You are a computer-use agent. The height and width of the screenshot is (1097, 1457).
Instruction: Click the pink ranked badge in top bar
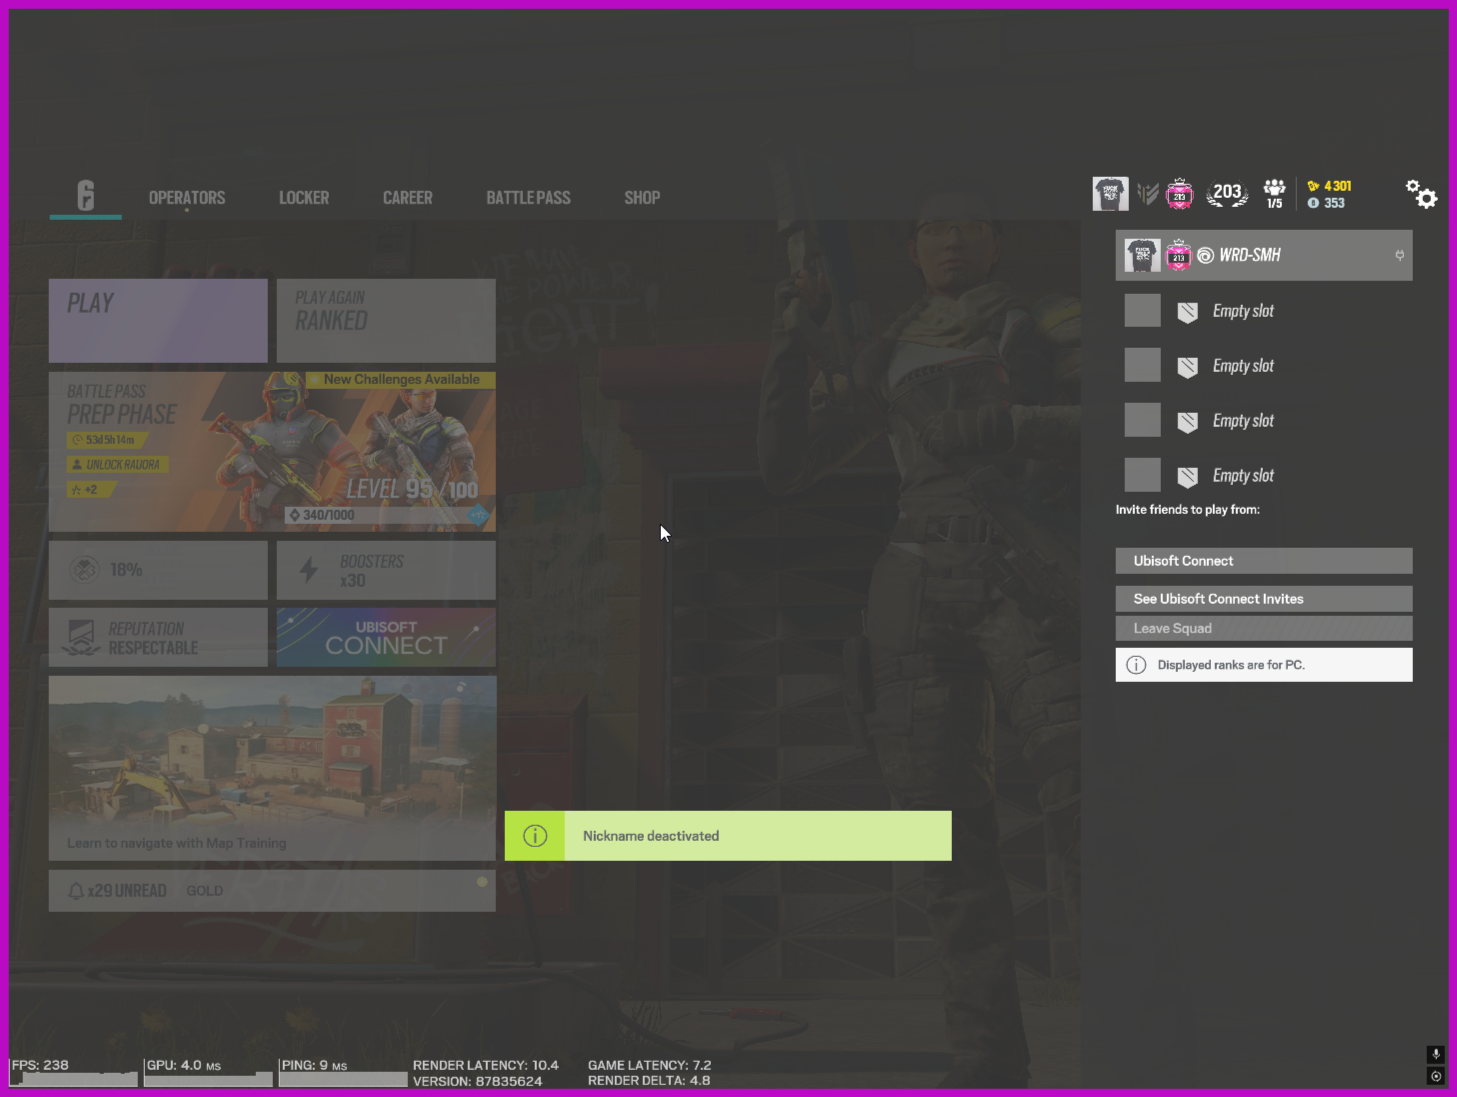point(1180,194)
